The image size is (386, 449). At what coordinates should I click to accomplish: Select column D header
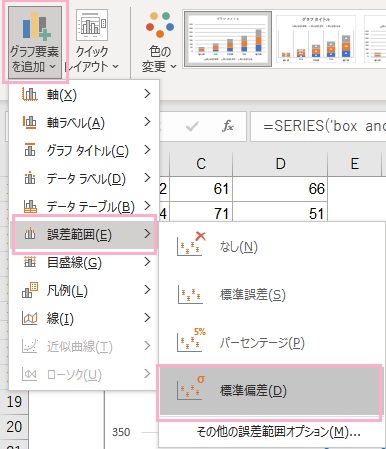tap(280, 164)
